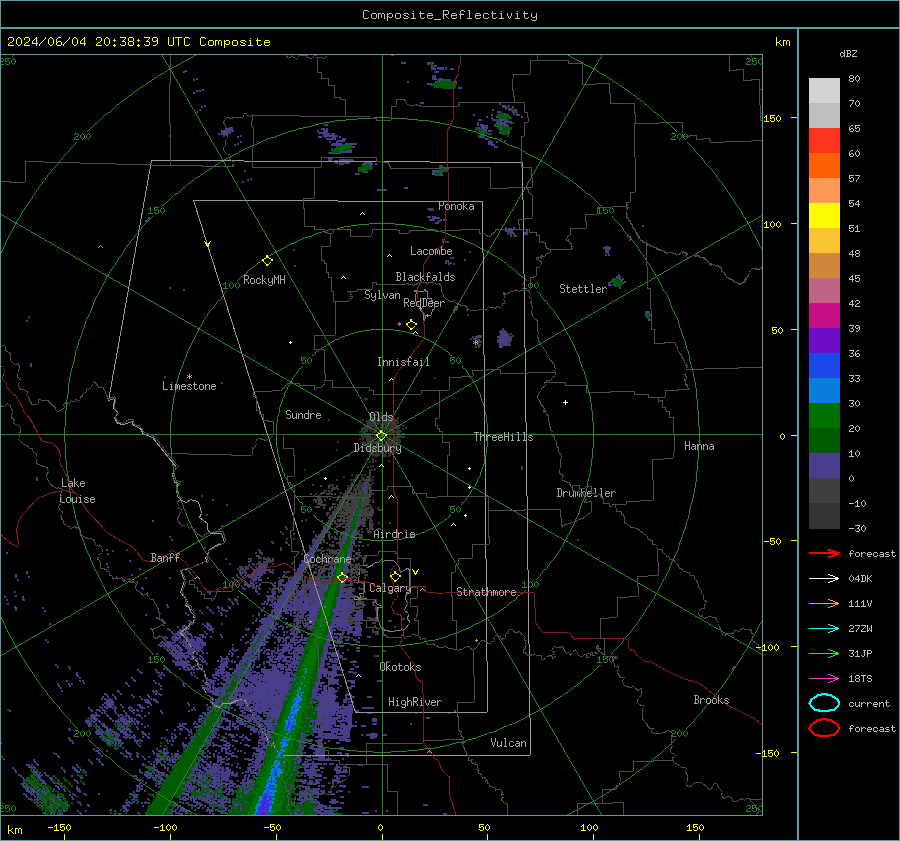900x841 pixels.
Task: Click the Airdrie label
Action: (x=394, y=534)
